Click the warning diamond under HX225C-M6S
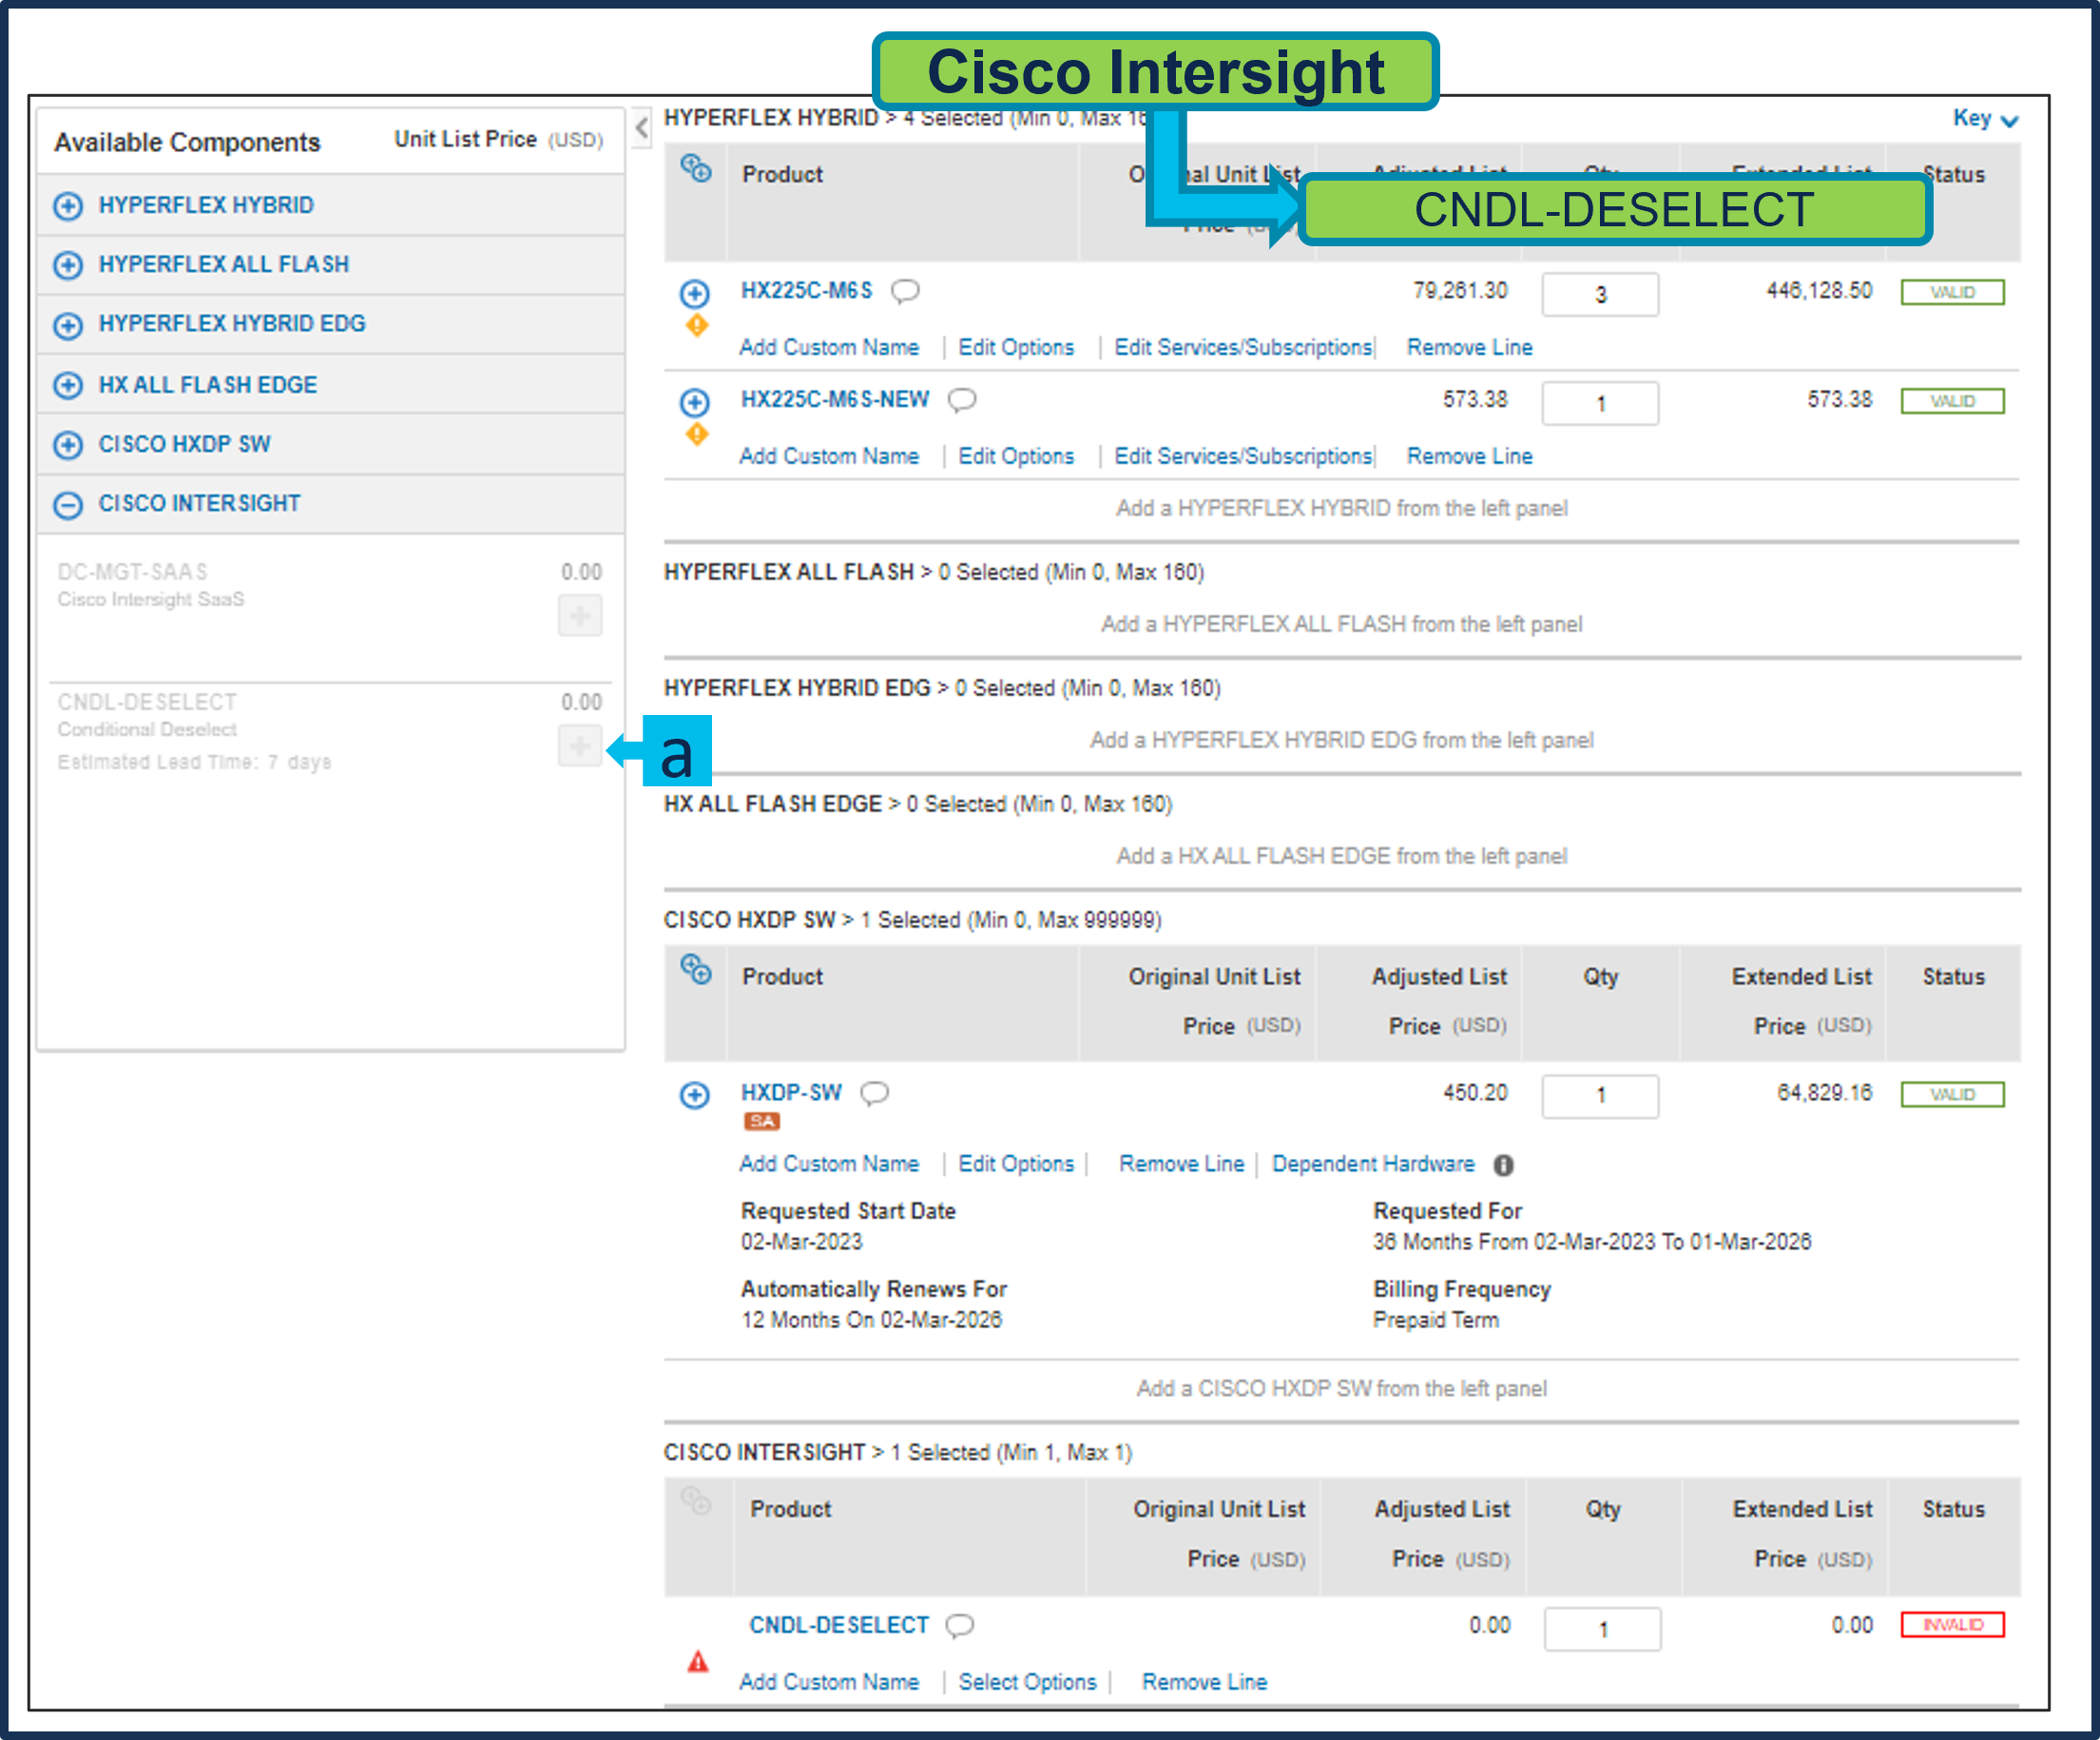The width and height of the screenshot is (2100, 1740). point(697,325)
